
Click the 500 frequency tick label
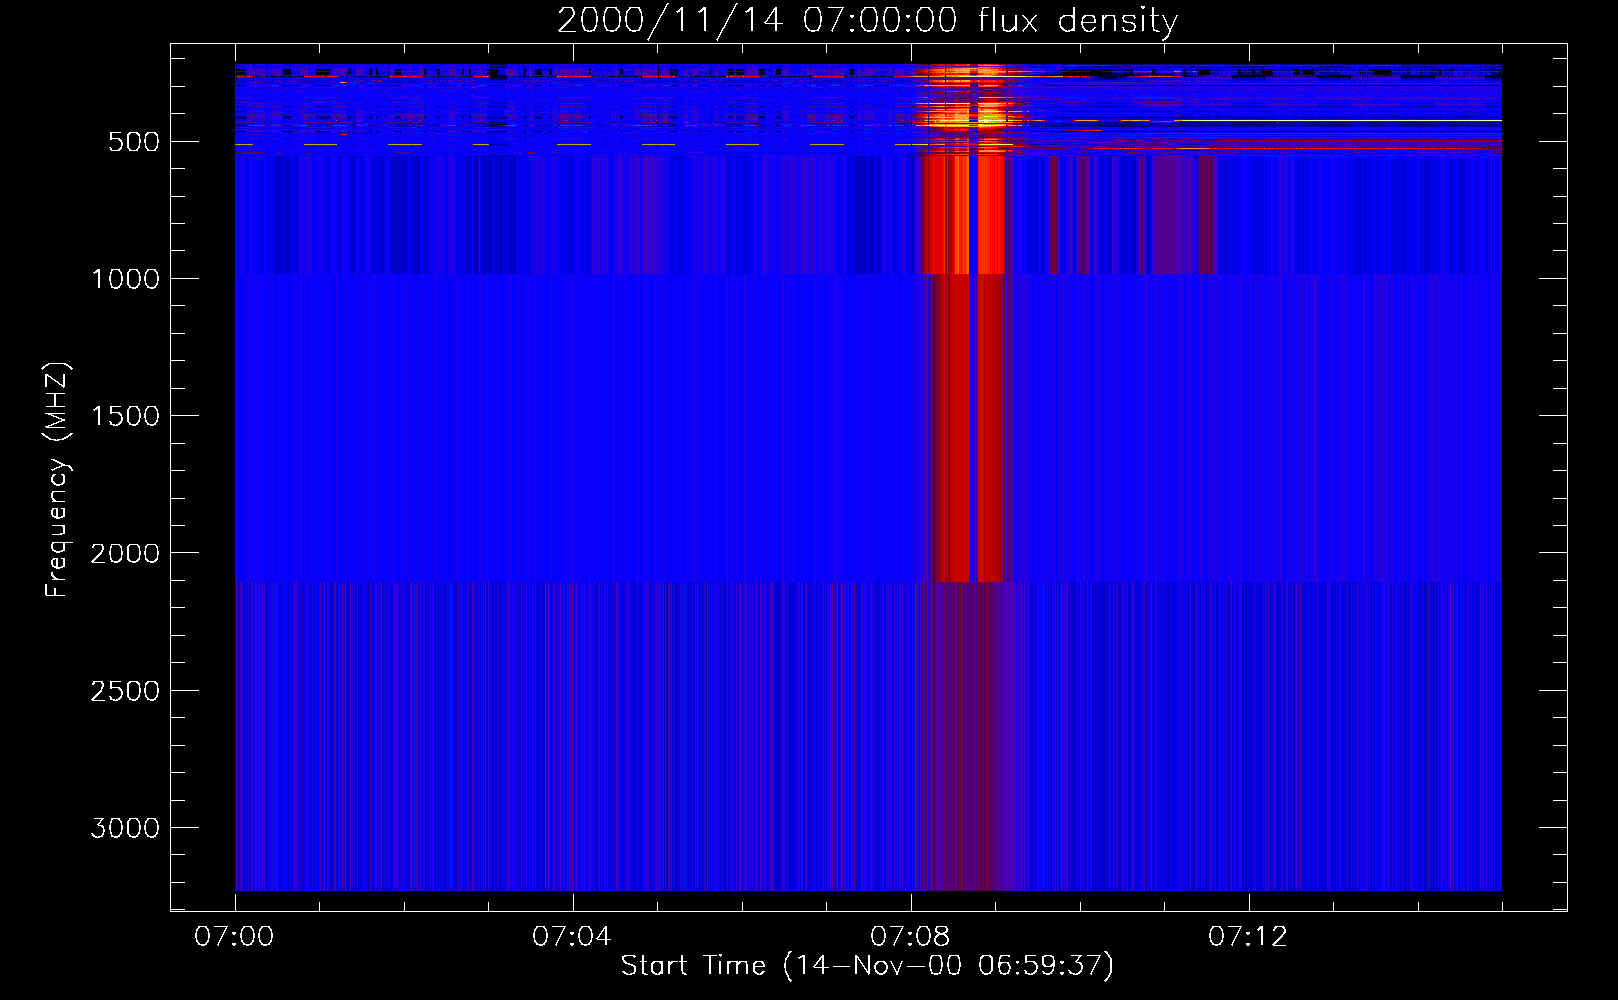coord(134,142)
